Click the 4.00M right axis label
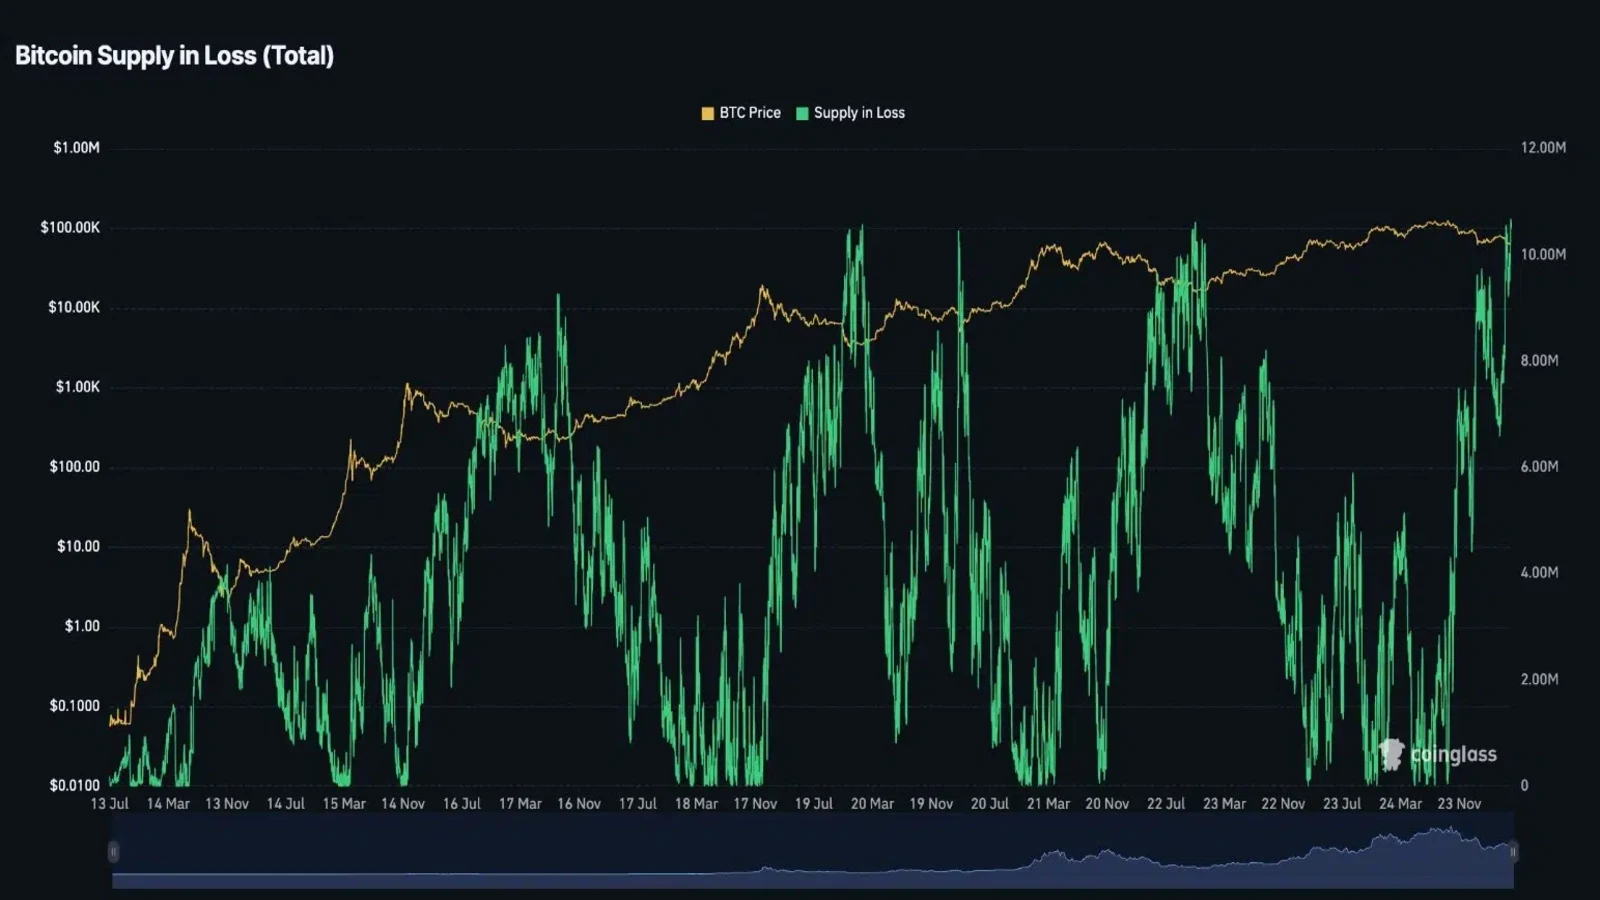1600x900 pixels. point(1539,573)
